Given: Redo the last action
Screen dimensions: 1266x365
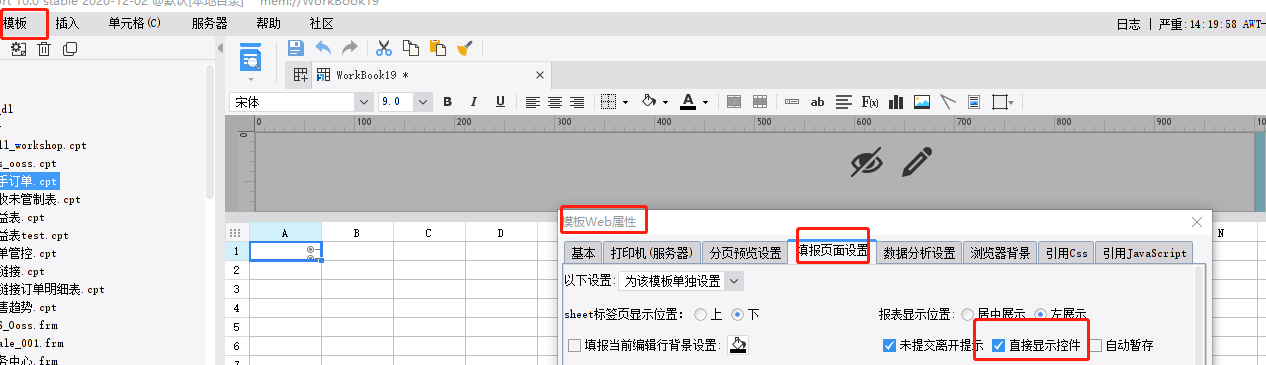Looking at the screenshot, I should [x=350, y=47].
